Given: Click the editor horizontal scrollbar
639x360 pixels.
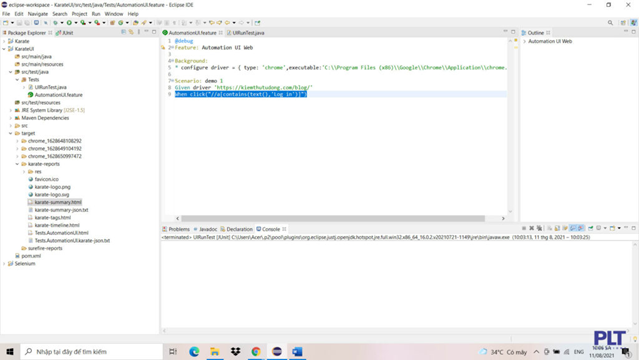Looking at the screenshot, I should coord(333,219).
